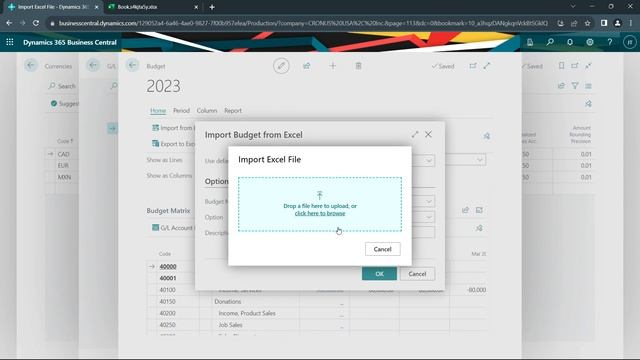Click the Donations row name
Screen dimensions: 640x360
click(x=228, y=302)
